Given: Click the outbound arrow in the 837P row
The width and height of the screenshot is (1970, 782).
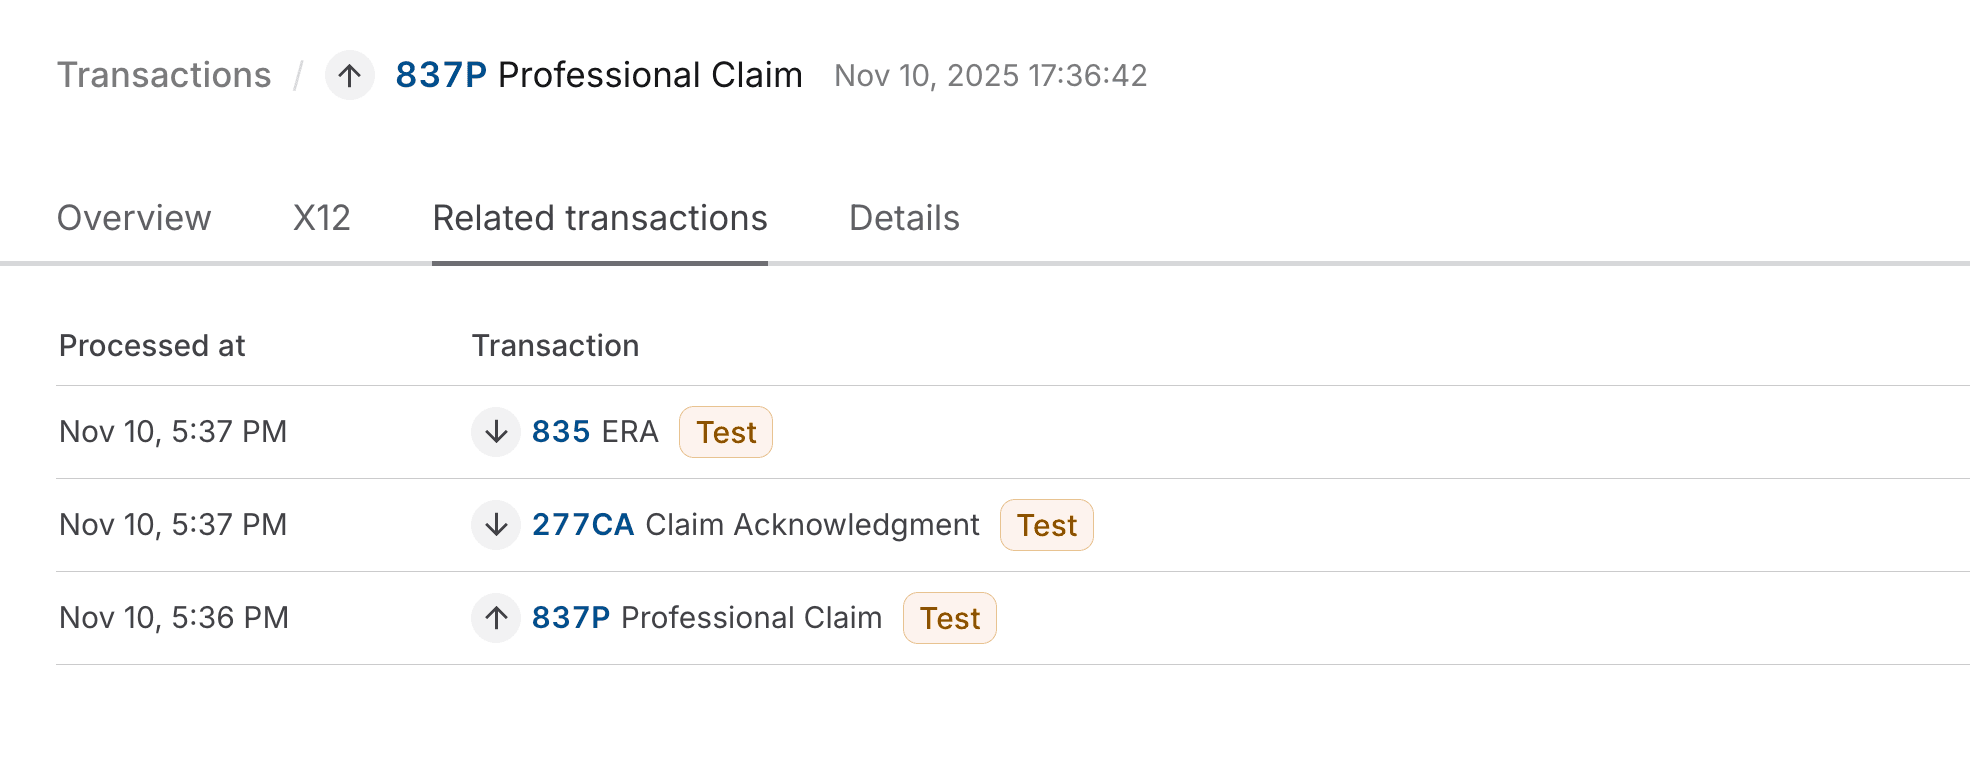Looking at the screenshot, I should click(x=495, y=618).
